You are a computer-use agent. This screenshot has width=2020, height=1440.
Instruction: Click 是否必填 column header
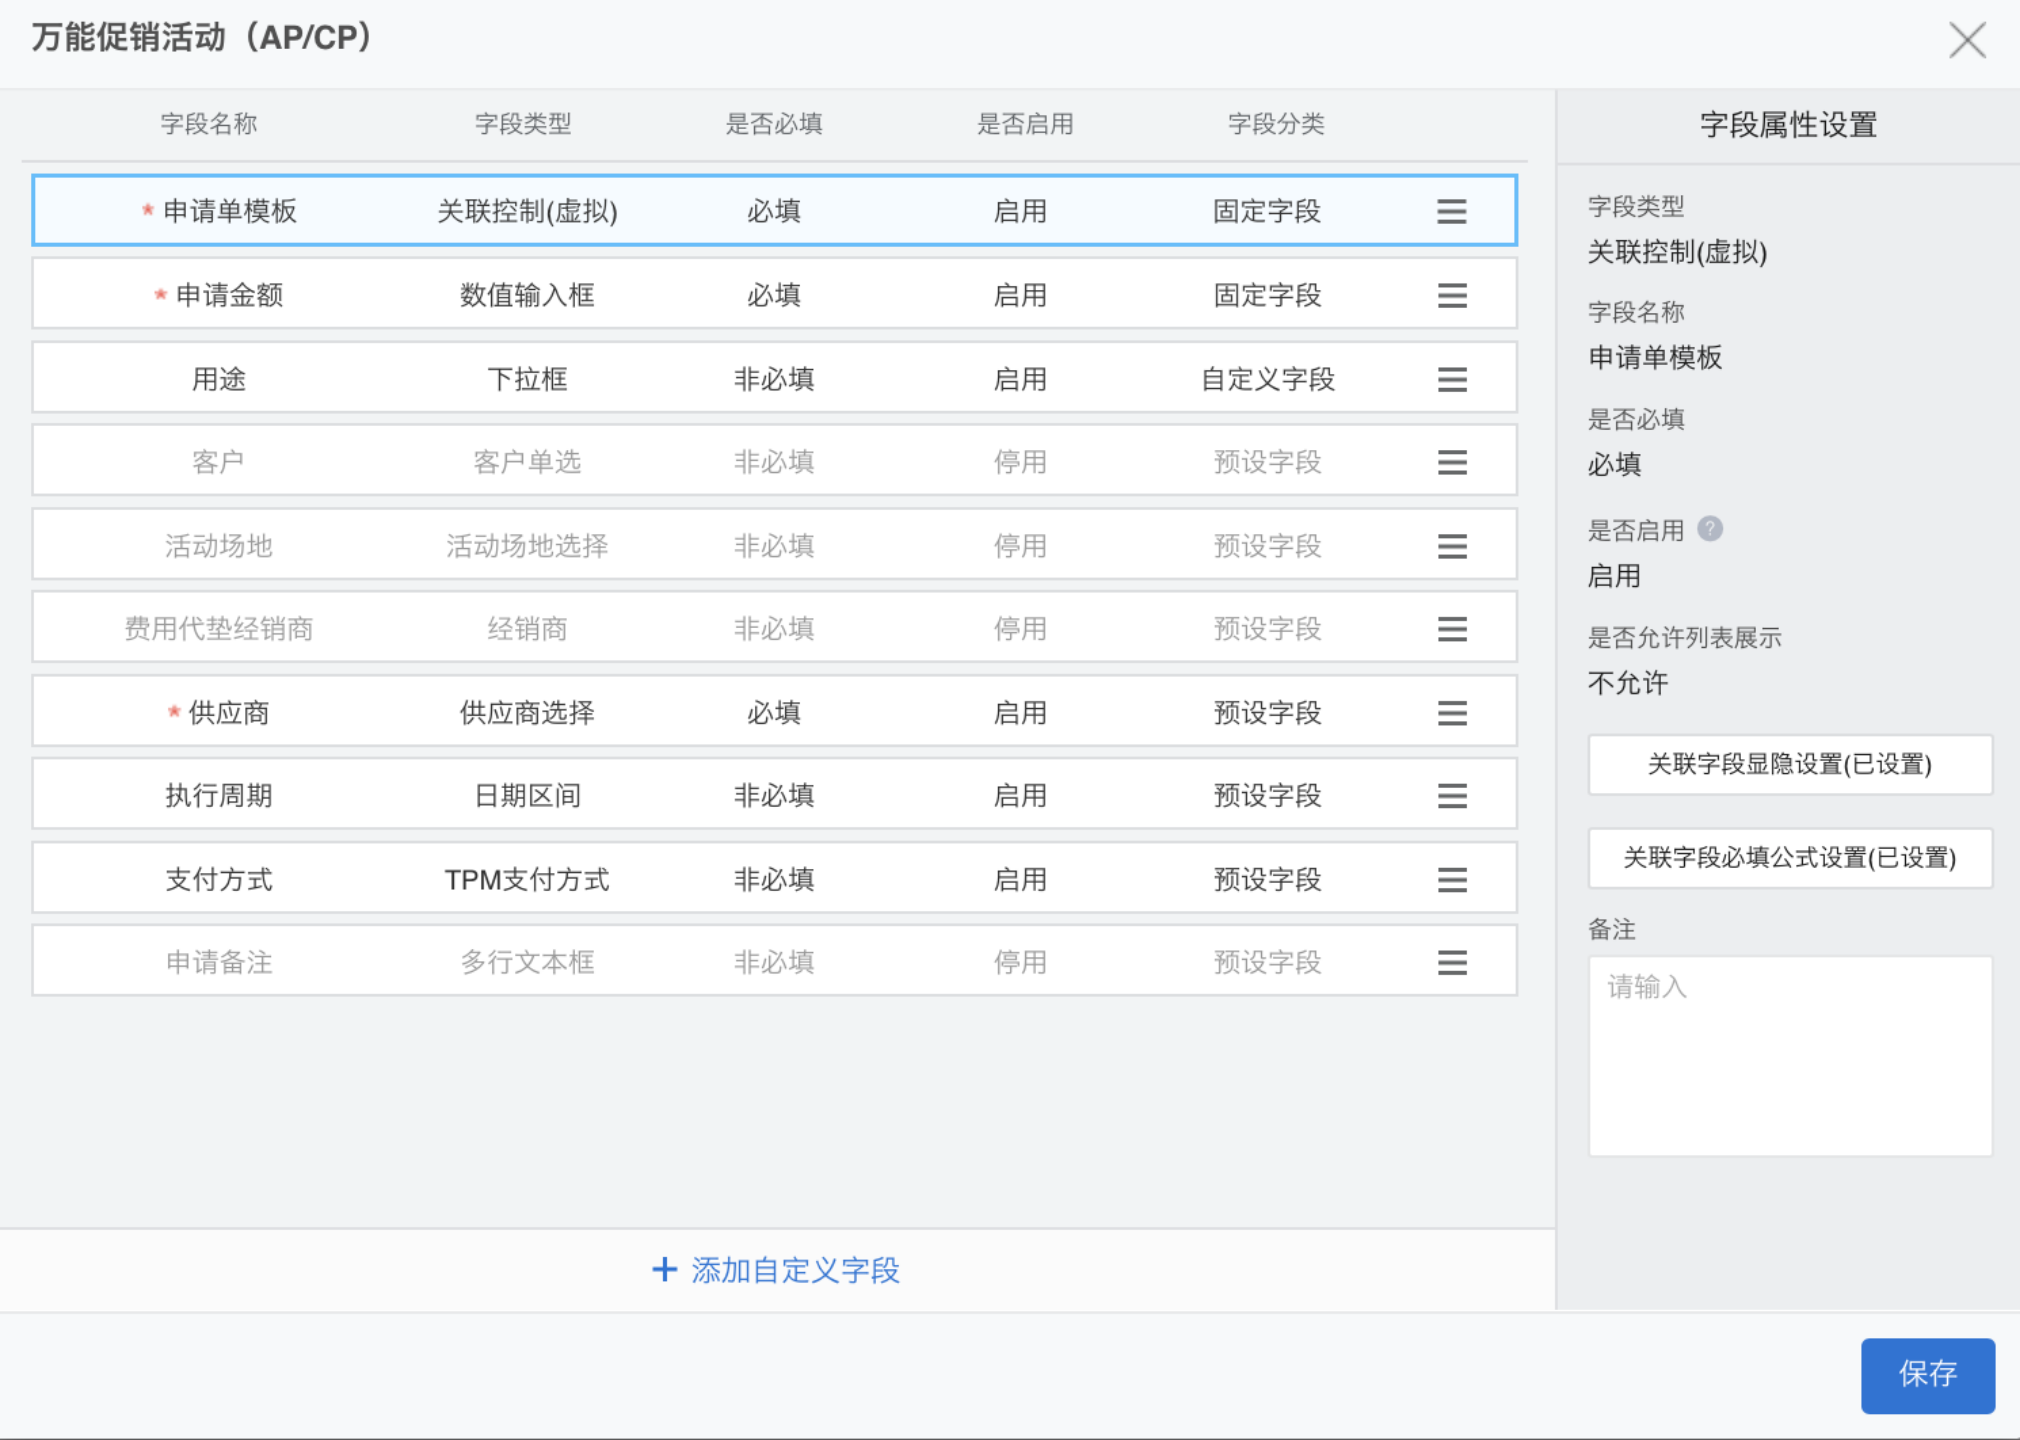[774, 124]
